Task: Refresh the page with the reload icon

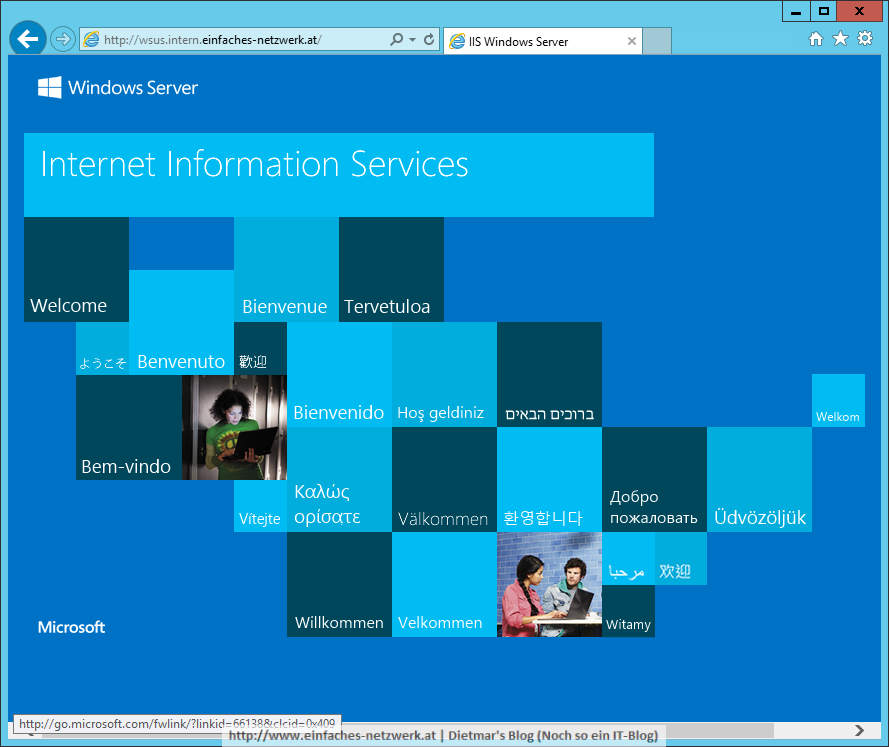Action: 429,39
